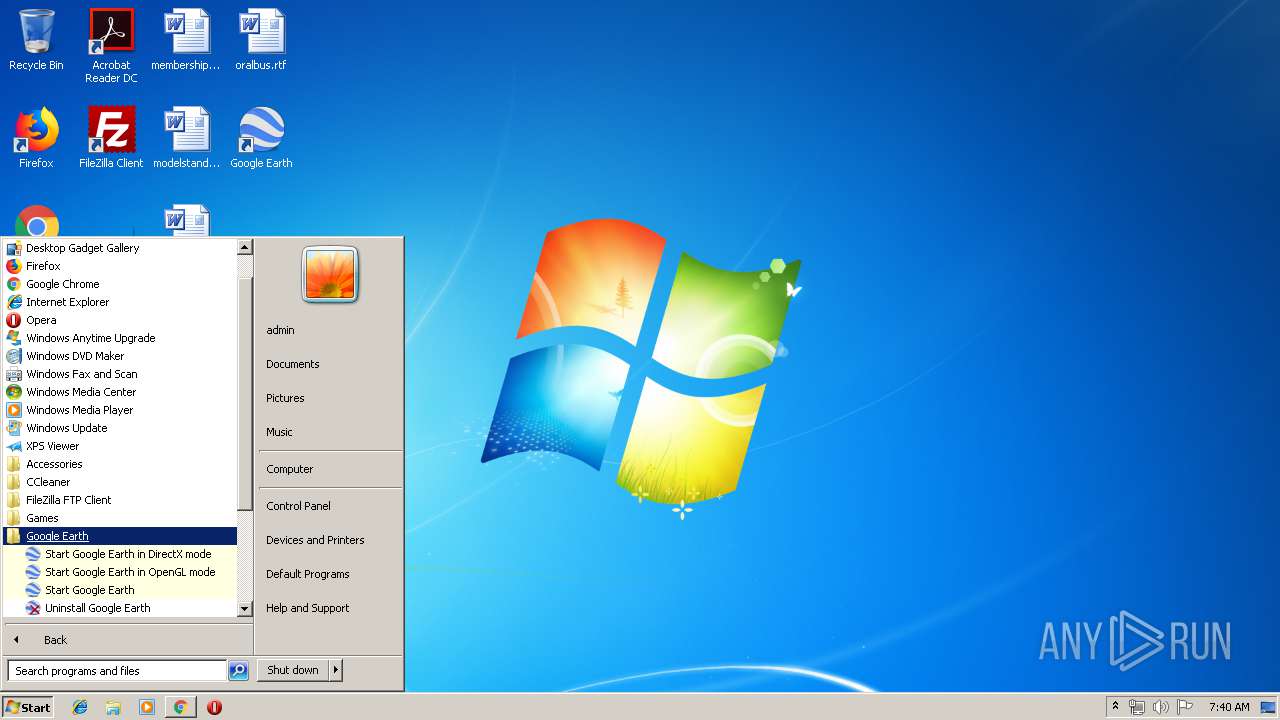Open the volume tray icon
Viewport: 1280px width, 720px height.
point(1161,707)
